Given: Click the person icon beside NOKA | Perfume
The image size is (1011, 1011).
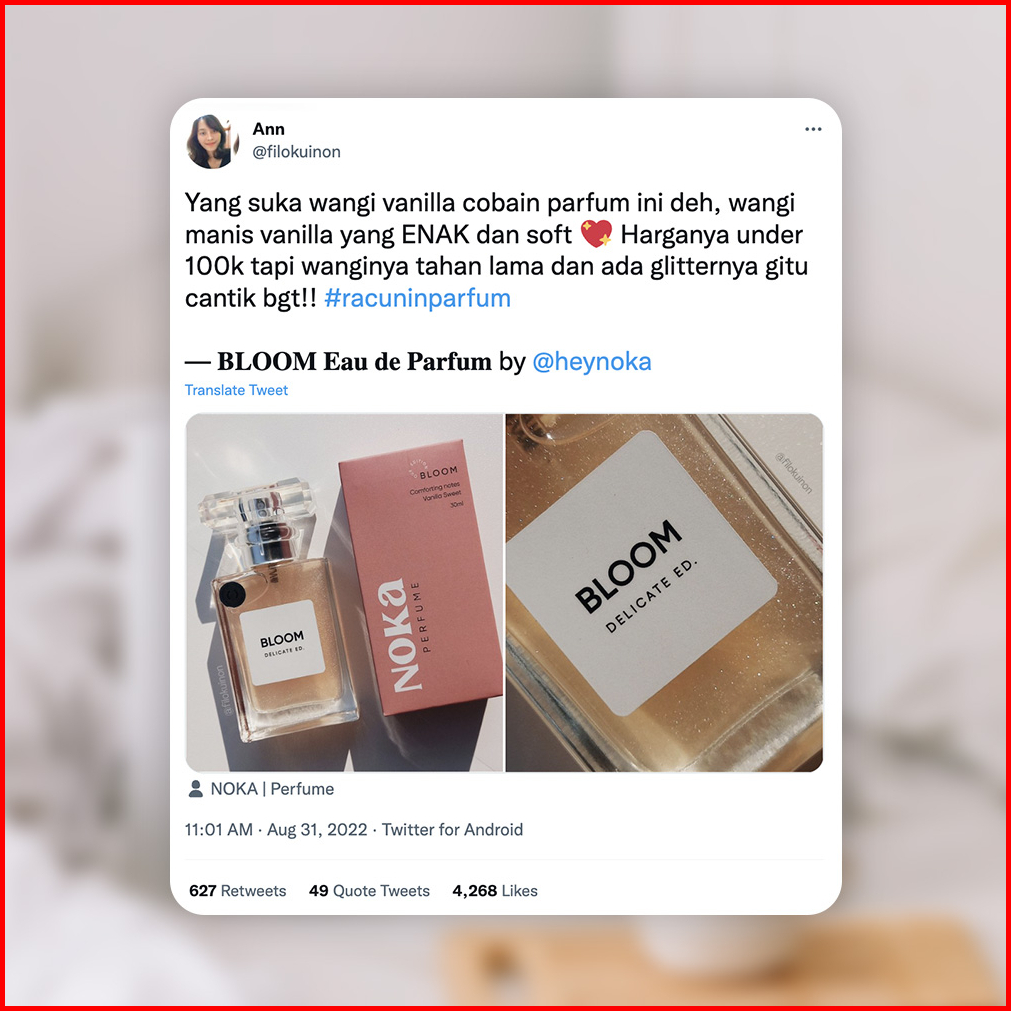Looking at the screenshot, I should pos(195,789).
